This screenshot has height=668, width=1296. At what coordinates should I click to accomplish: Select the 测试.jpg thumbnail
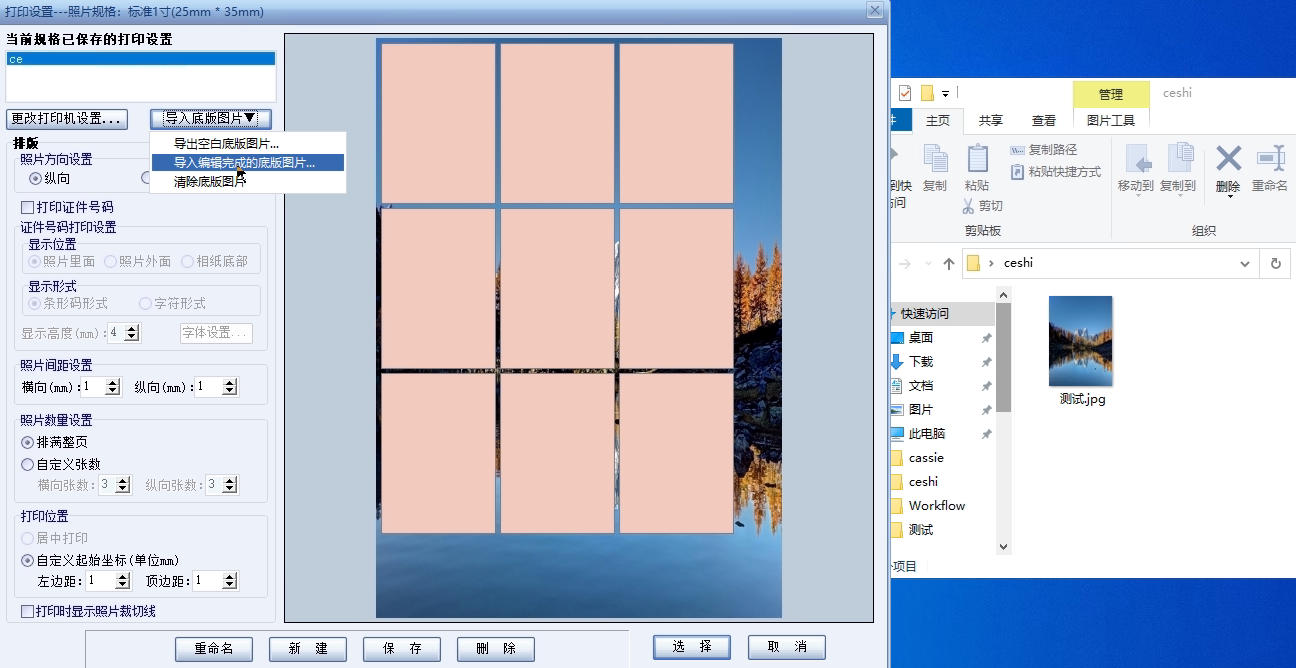1080,341
